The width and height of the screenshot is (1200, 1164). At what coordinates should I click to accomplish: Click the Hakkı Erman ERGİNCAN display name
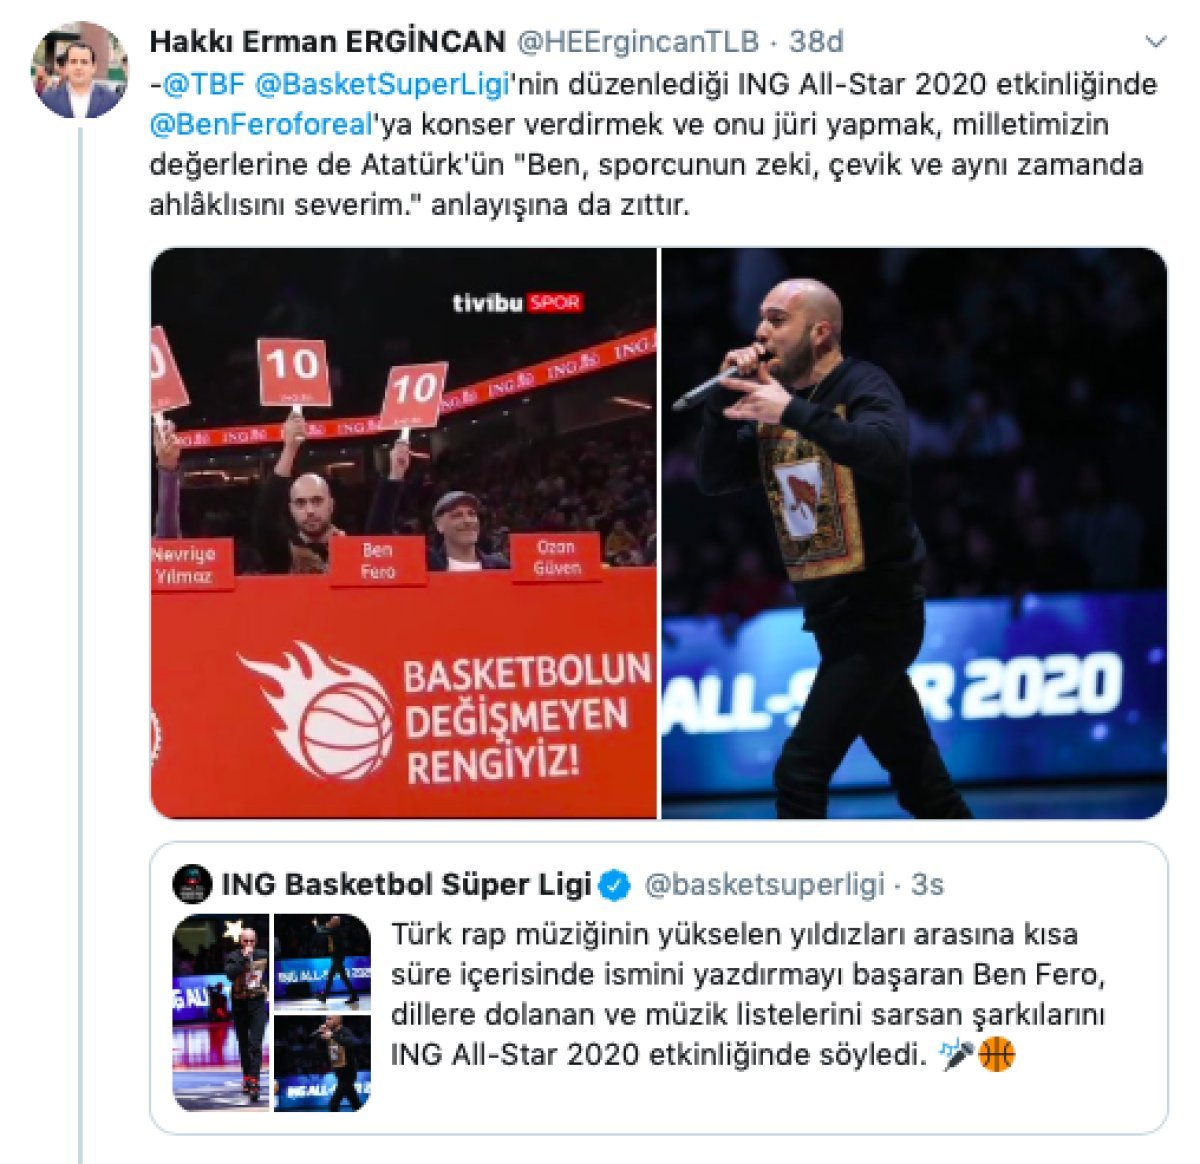tap(327, 42)
